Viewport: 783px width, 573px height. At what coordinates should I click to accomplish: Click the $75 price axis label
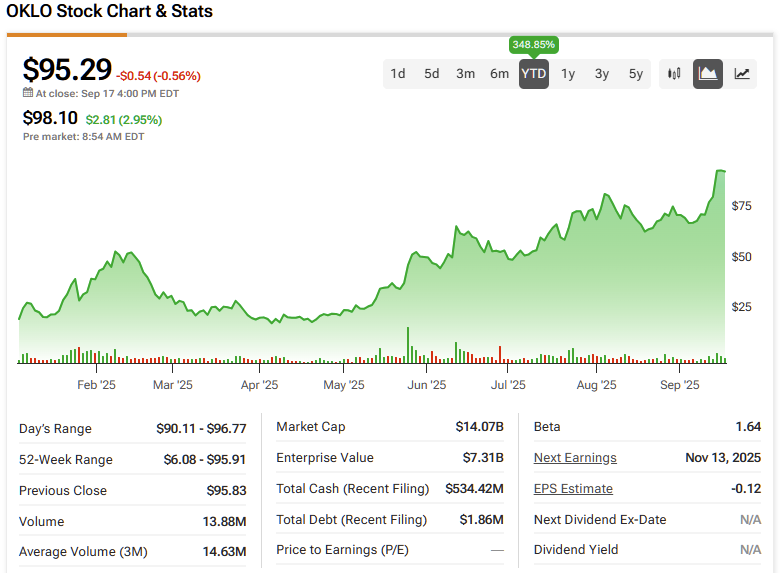(x=741, y=206)
